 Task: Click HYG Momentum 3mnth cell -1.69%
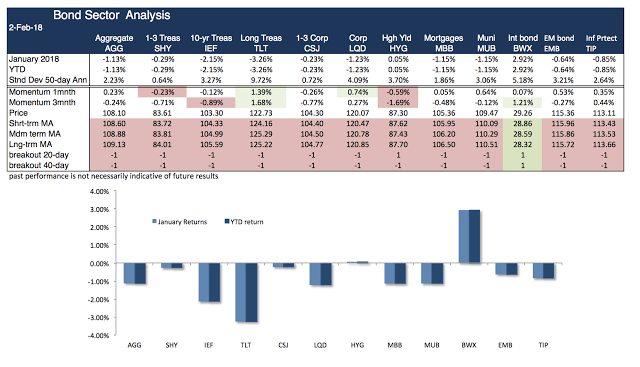398,103
